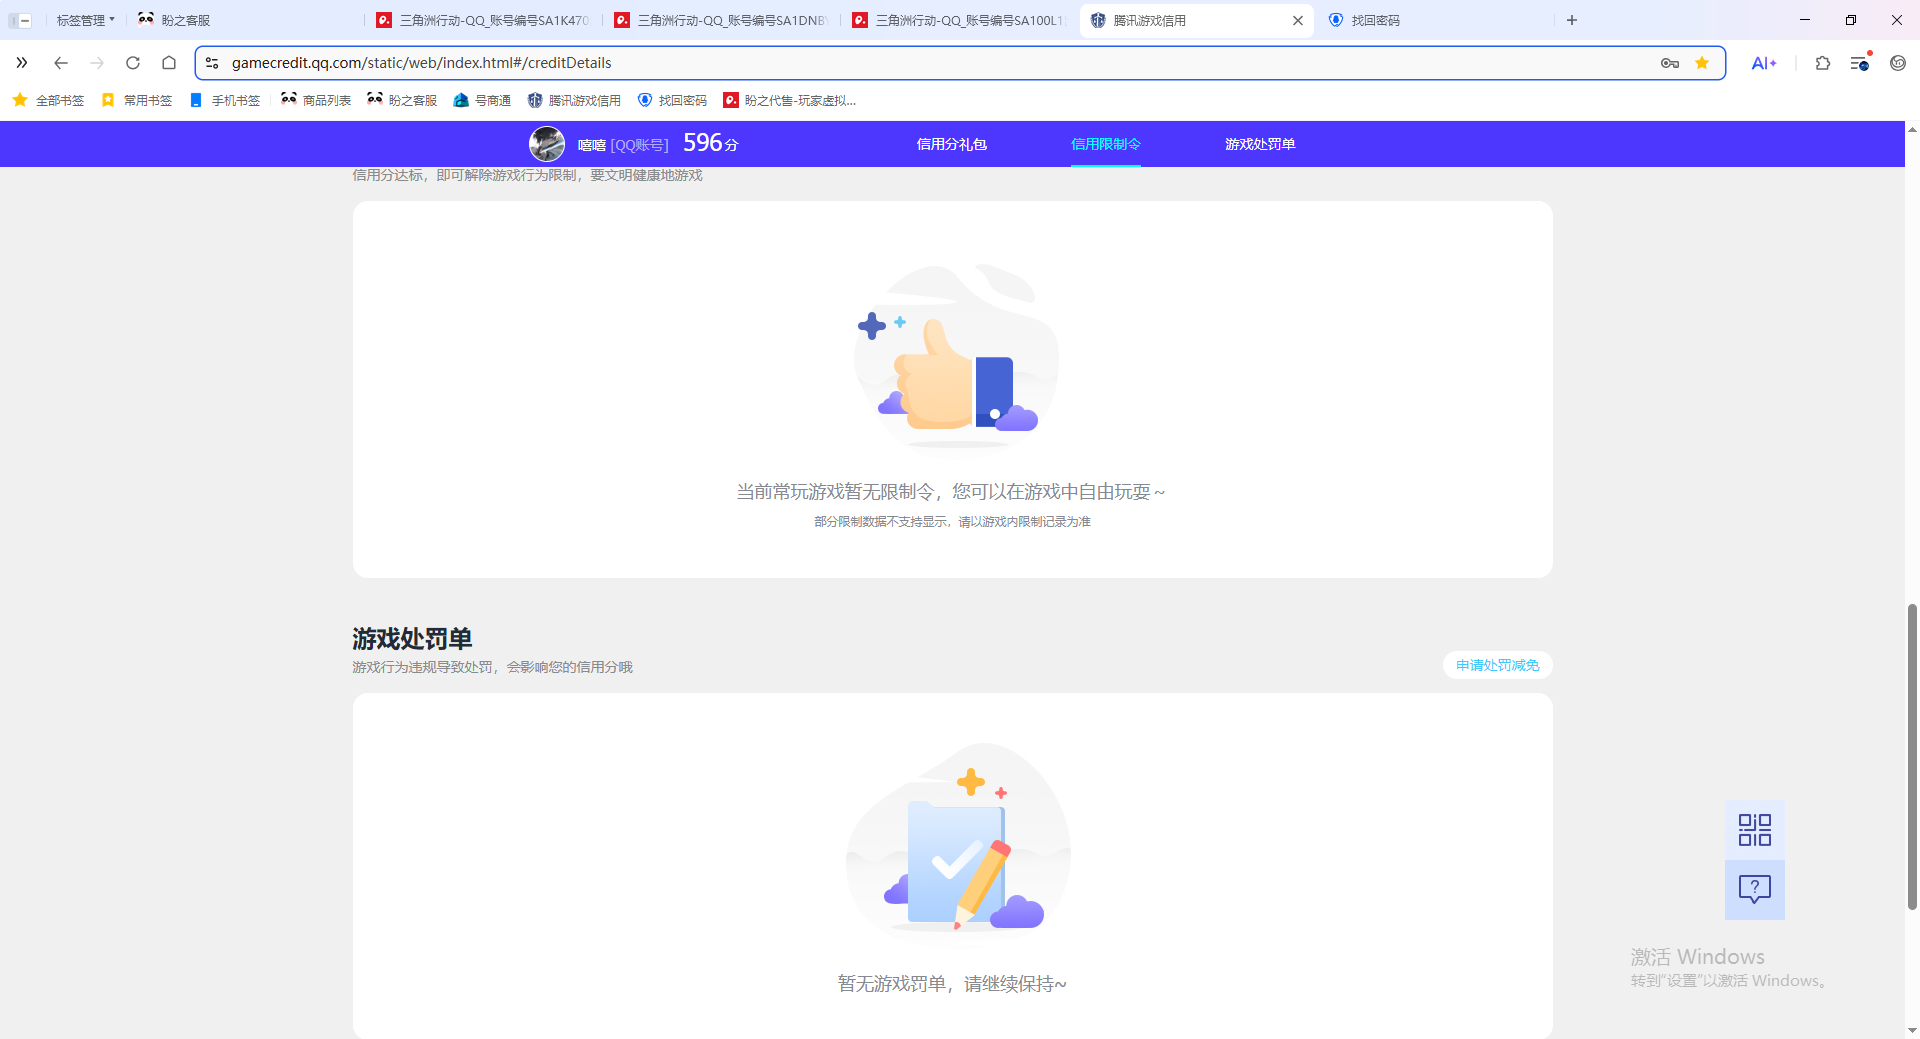Screen dimensions: 1920x1039
Task: Open the password manager key icon
Action: [1669, 62]
